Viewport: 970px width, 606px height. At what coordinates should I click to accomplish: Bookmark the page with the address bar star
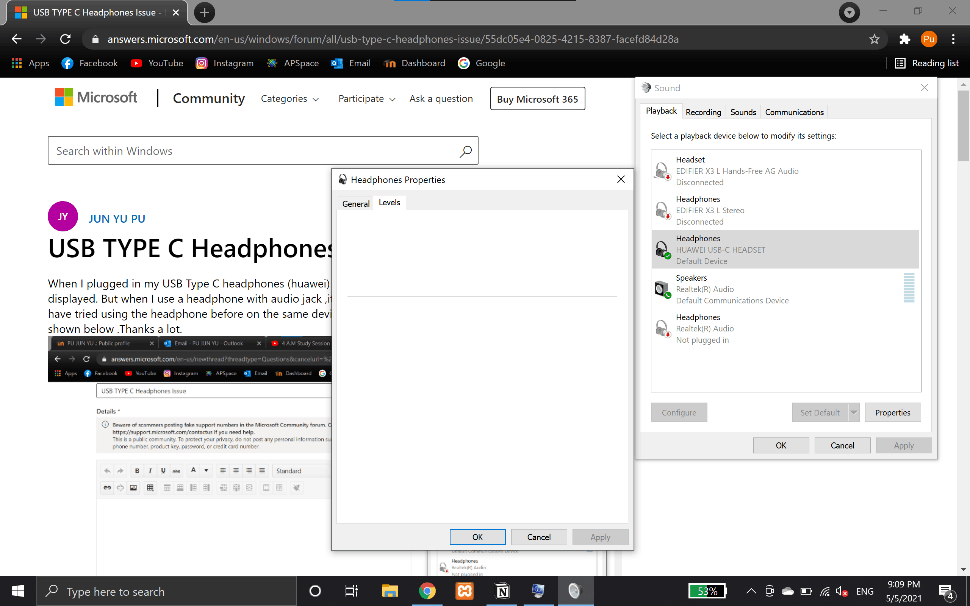(x=874, y=38)
